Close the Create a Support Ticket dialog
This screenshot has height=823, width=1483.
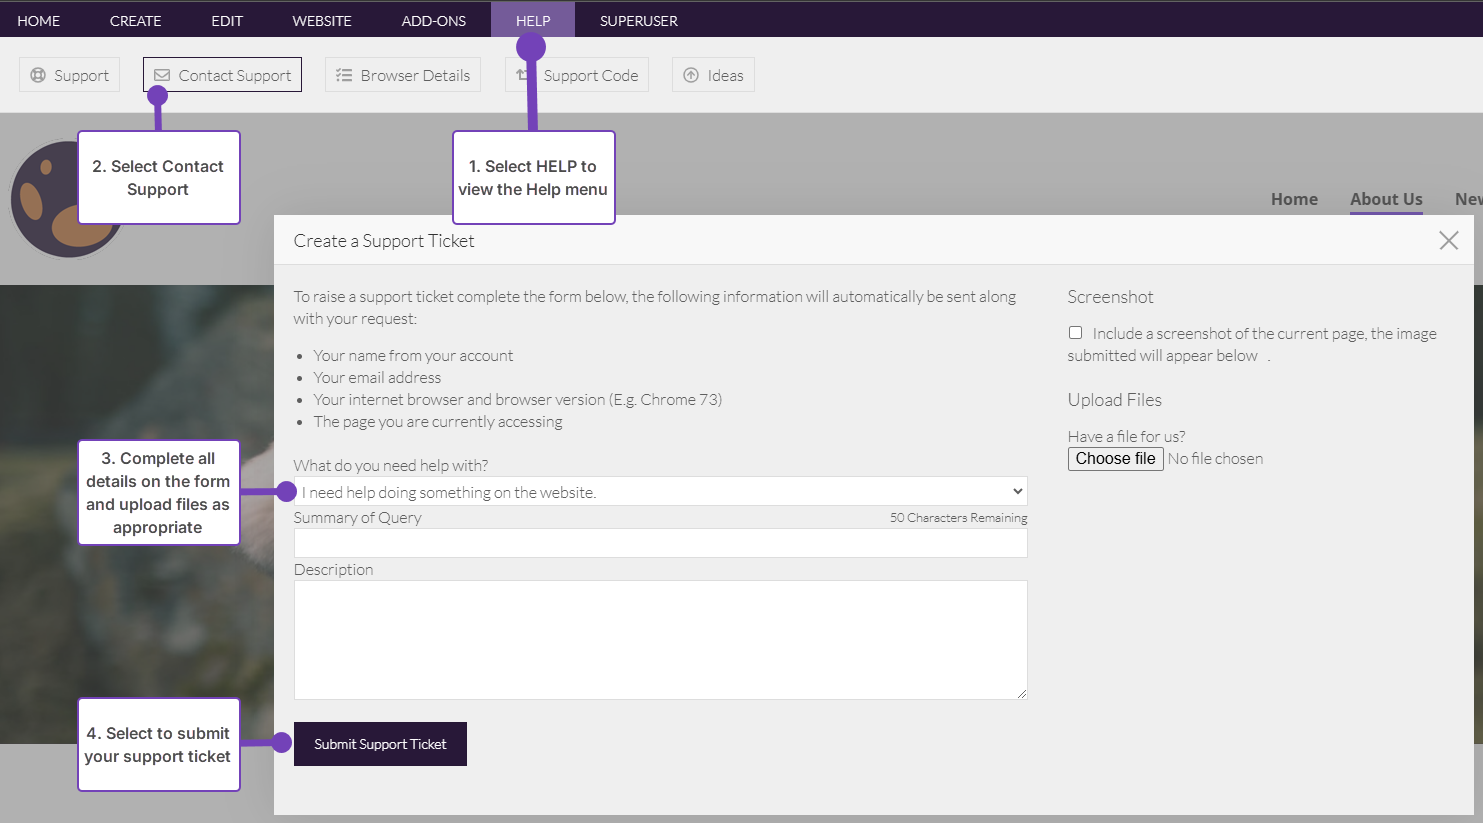[1448, 240]
